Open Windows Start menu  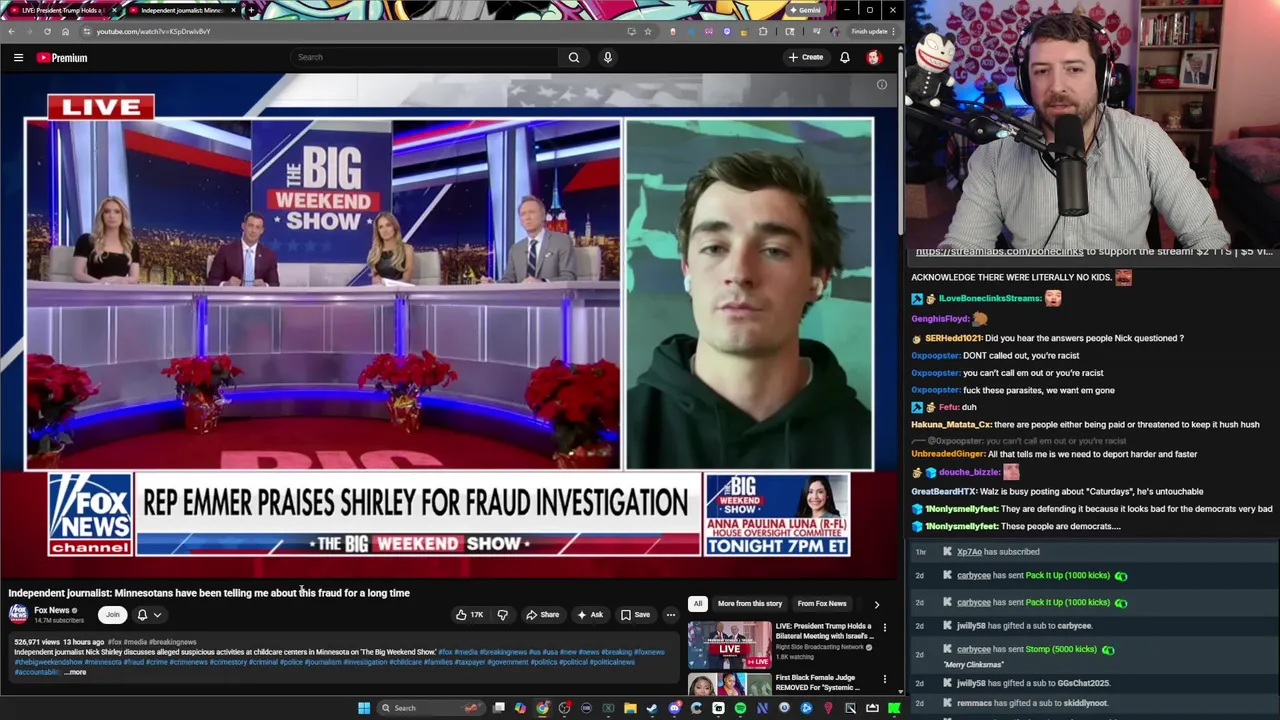[x=364, y=708]
